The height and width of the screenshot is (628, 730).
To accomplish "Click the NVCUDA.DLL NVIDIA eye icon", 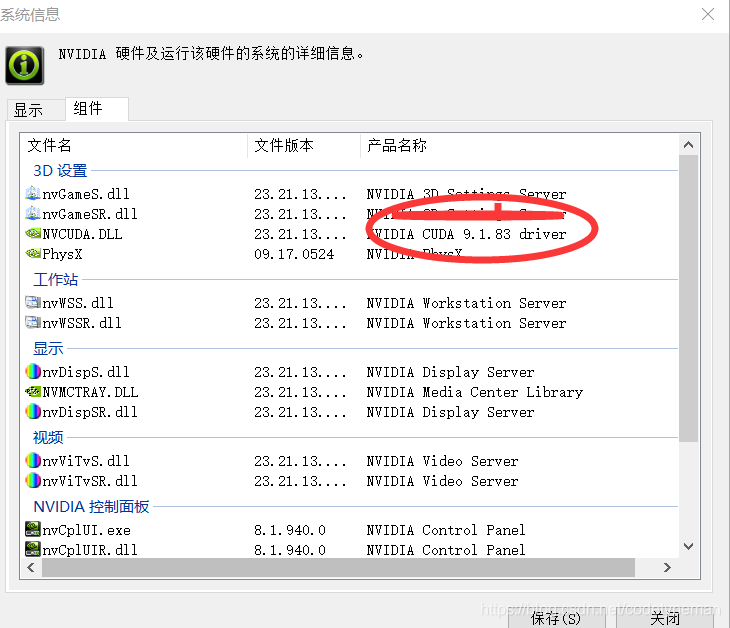I will 33,233.
